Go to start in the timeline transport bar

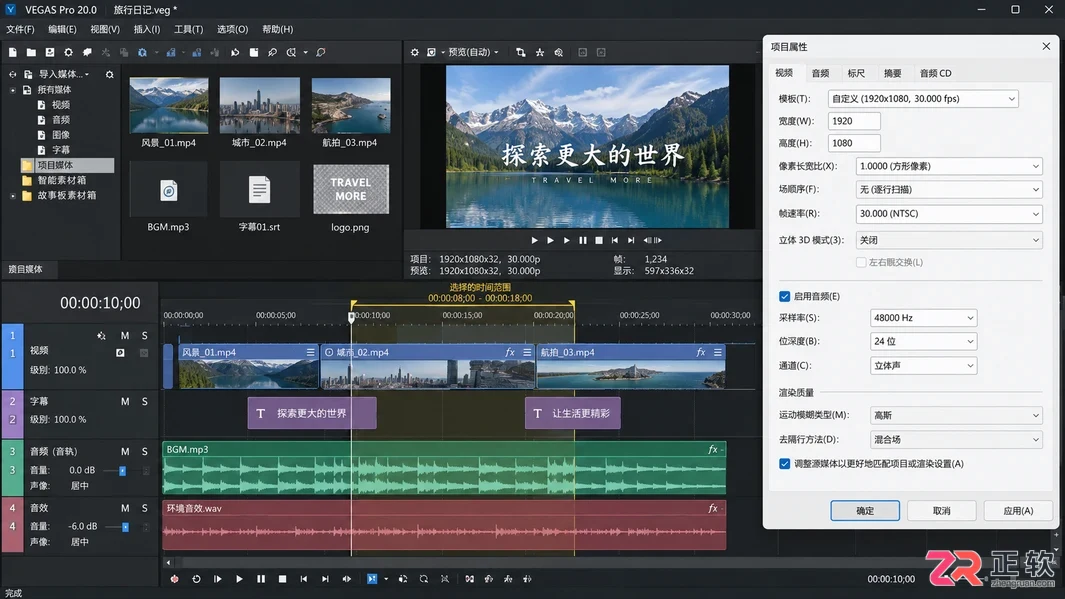(x=304, y=579)
